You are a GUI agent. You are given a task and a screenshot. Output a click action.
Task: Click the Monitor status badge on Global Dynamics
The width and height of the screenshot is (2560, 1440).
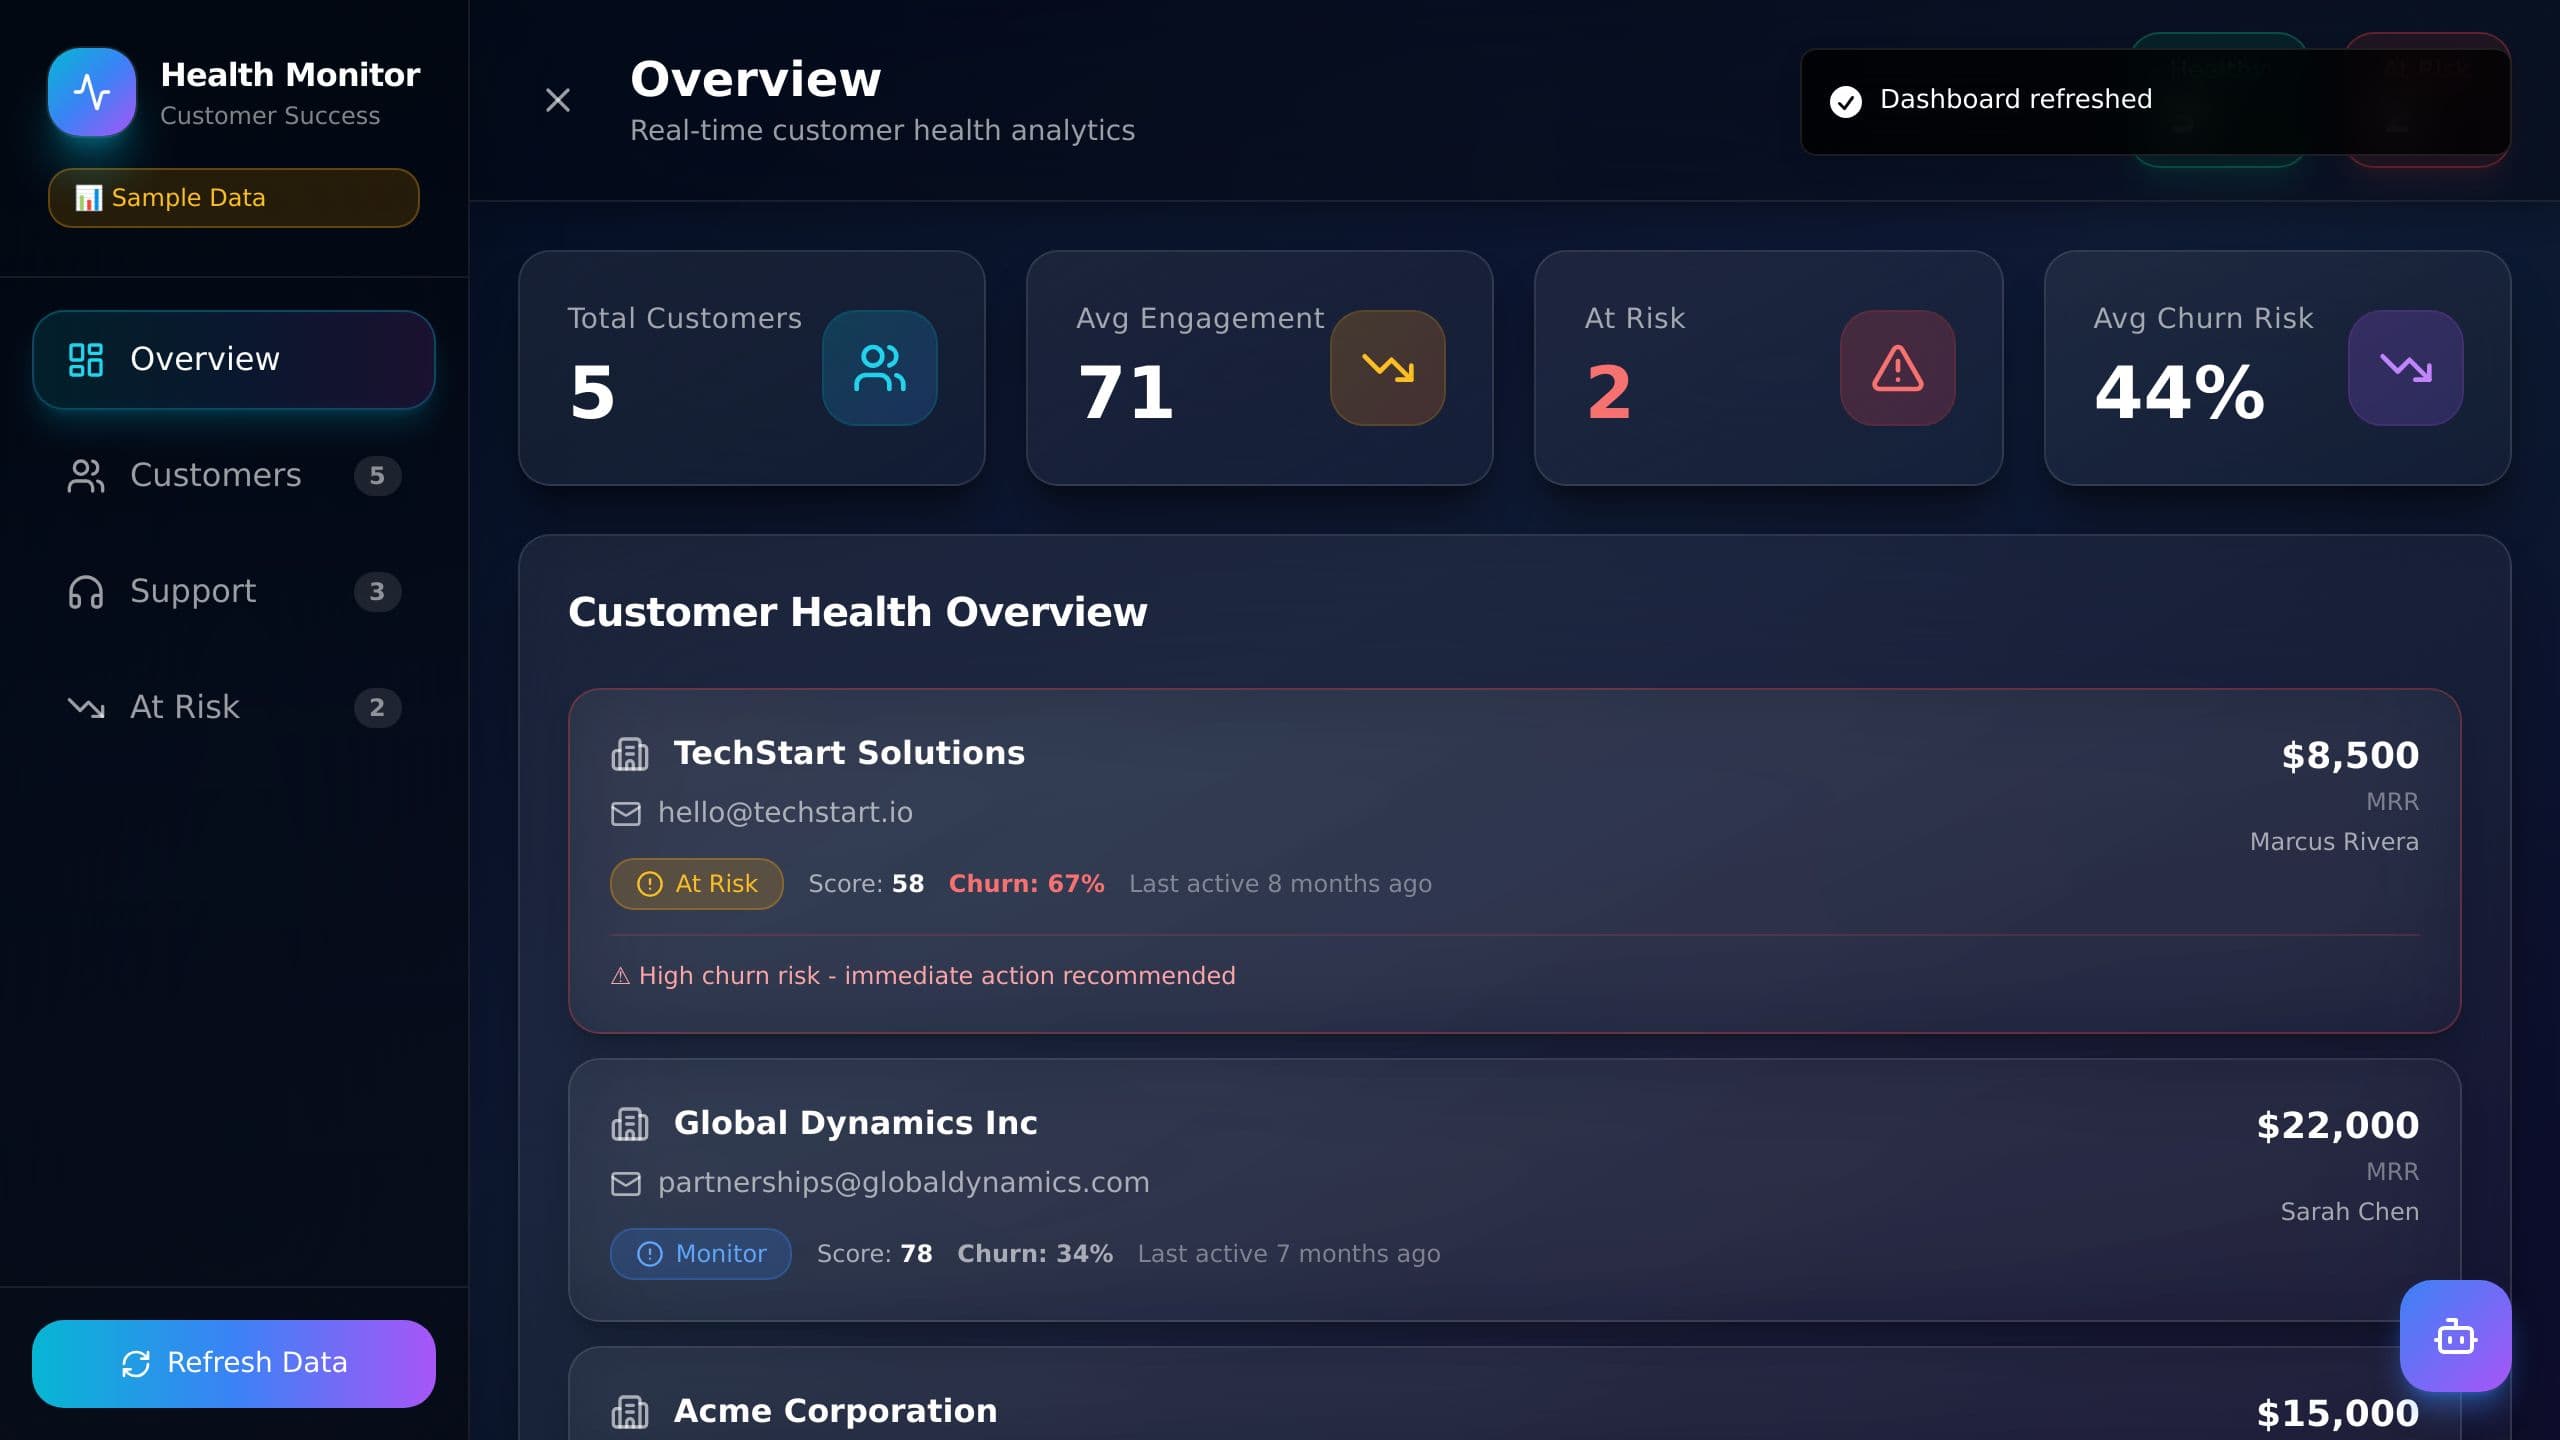point(701,1254)
